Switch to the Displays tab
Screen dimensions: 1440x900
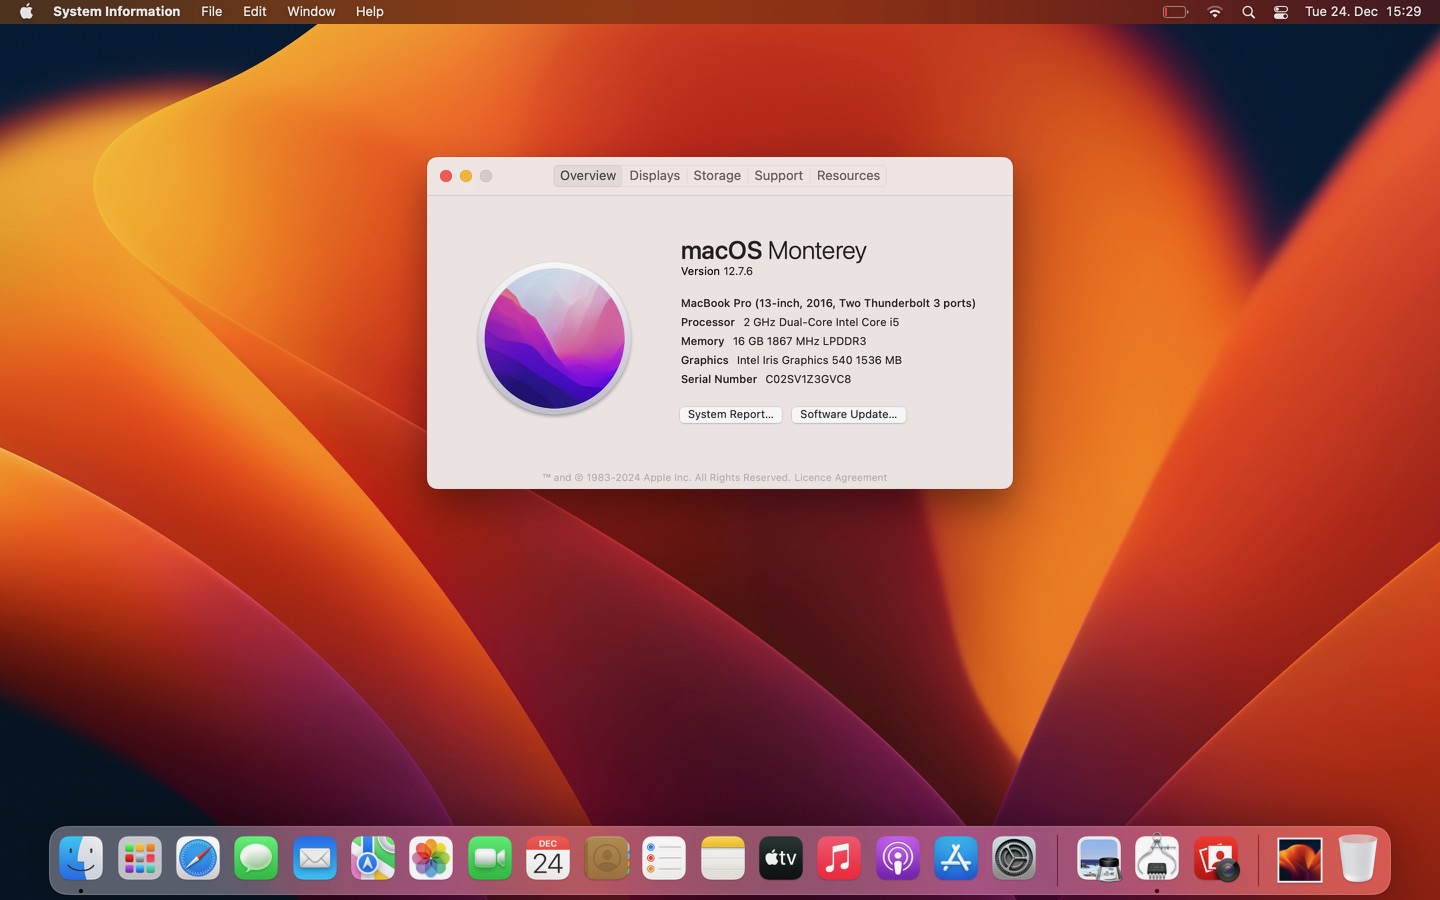(655, 176)
